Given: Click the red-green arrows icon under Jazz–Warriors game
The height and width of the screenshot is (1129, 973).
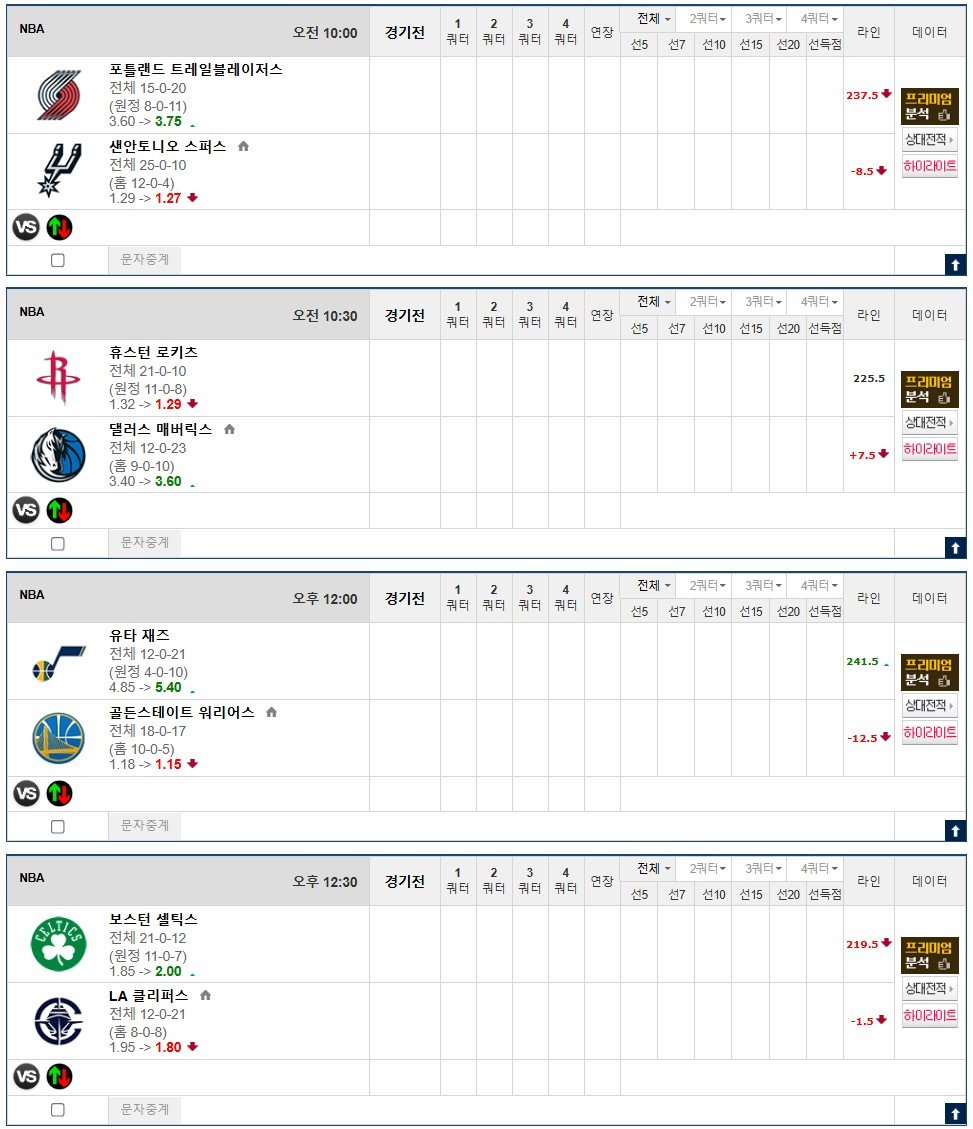Looking at the screenshot, I should pyautogui.click(x=60, y=794).
